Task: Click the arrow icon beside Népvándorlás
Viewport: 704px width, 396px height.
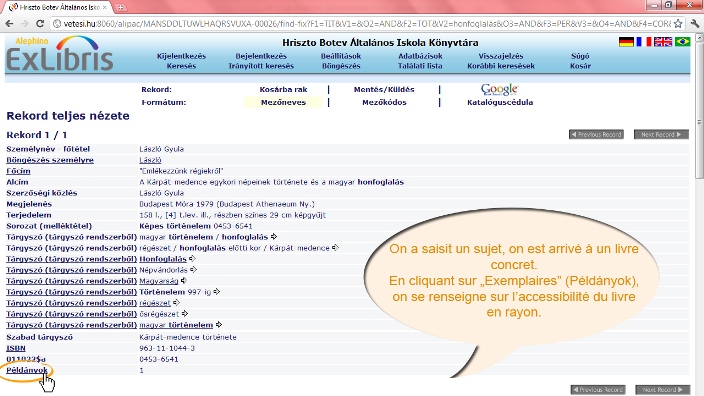Action: (194, 270)
